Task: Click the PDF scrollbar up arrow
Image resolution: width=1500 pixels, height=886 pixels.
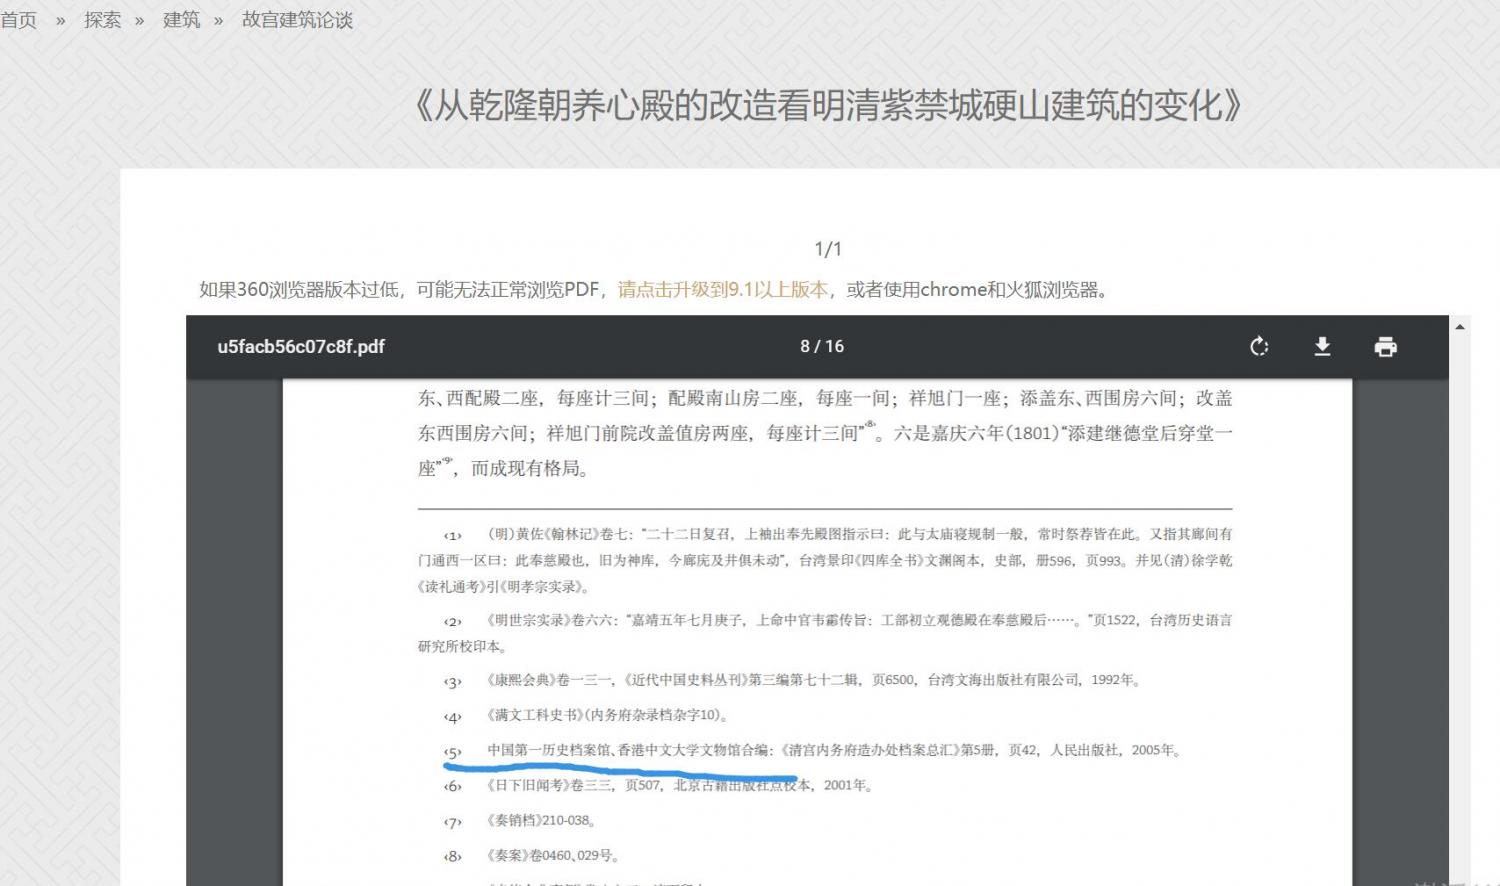Action: (1460, 327)
